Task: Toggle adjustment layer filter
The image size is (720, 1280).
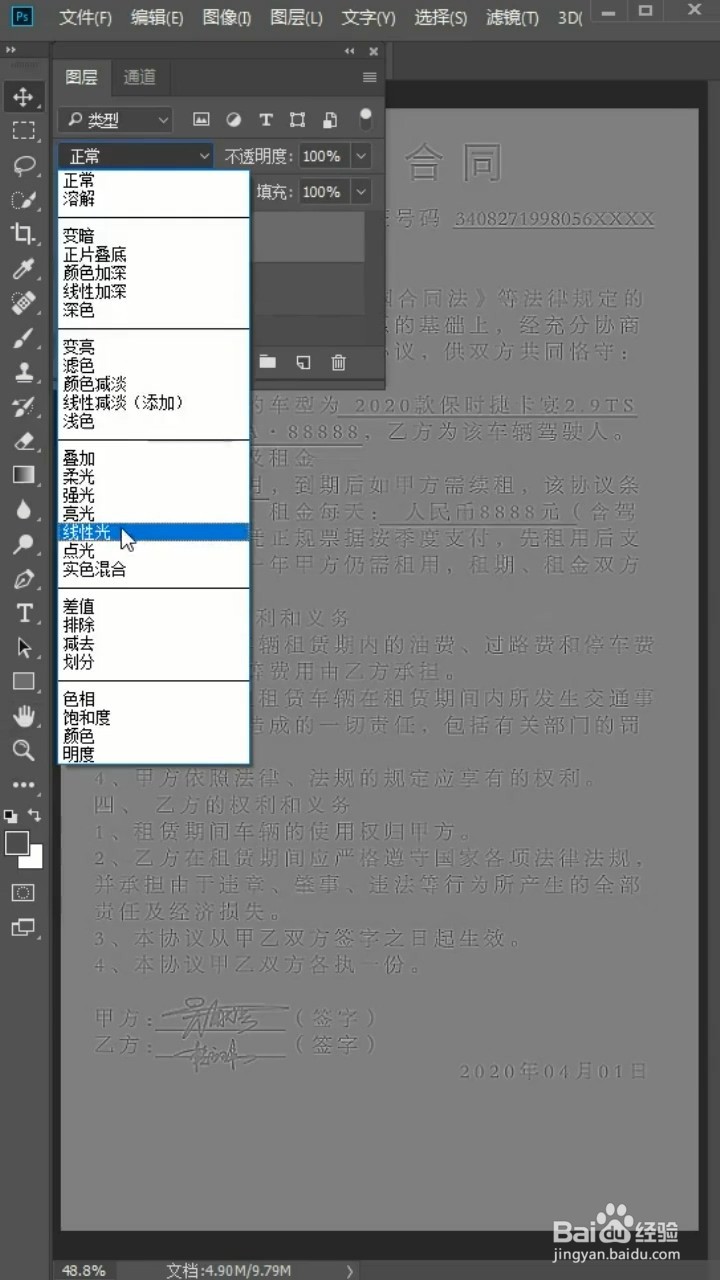Action: pos(233,120)
